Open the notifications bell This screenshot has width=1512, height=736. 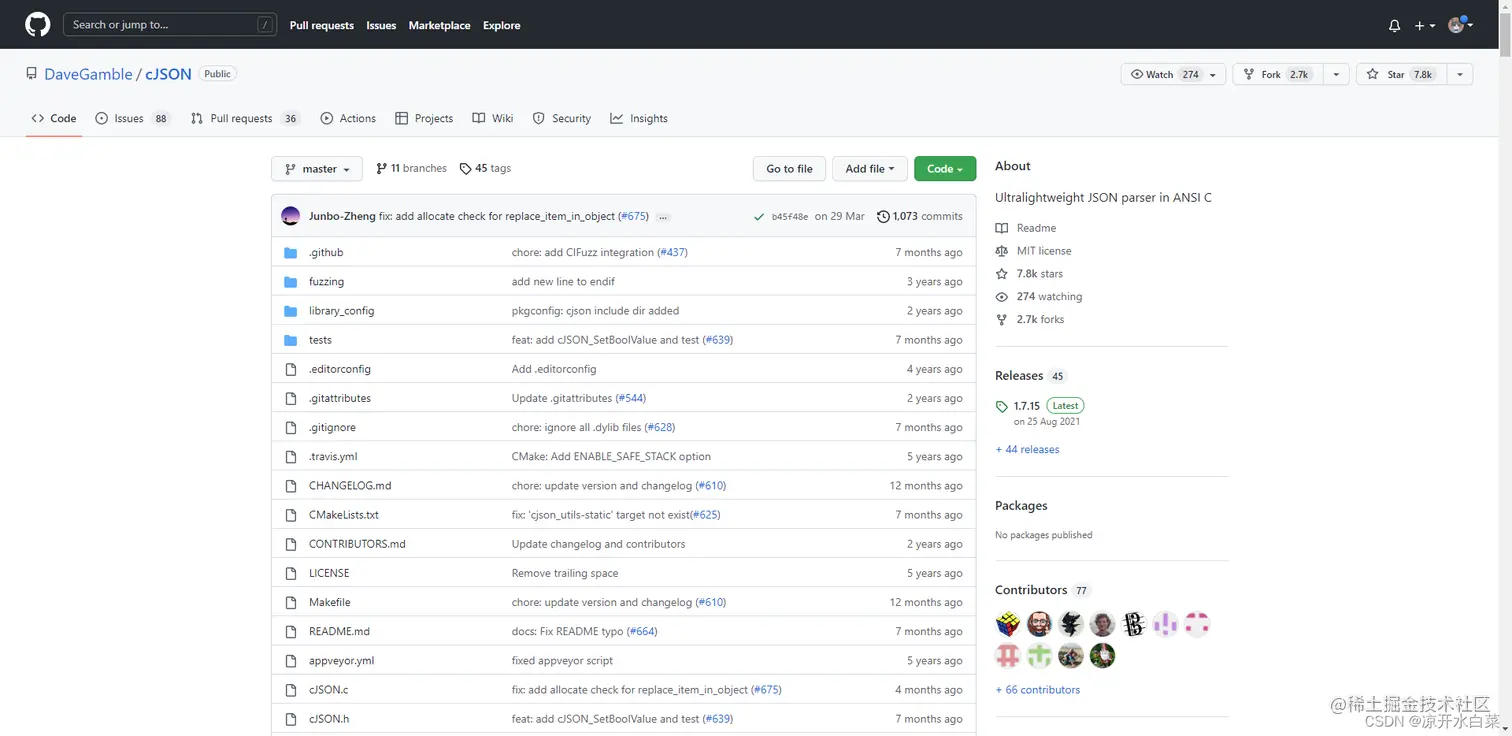pos(1394,26)
